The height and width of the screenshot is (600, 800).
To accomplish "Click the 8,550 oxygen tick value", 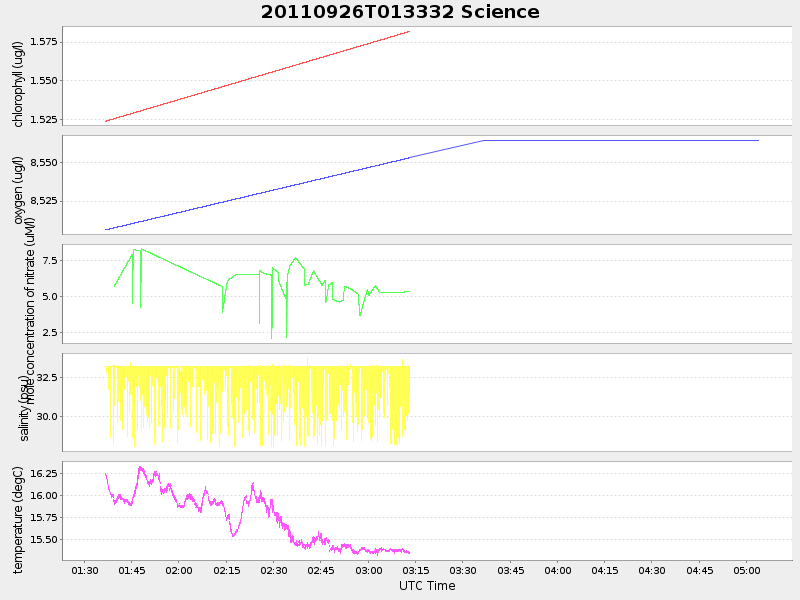I will click(x=44, y=163).
